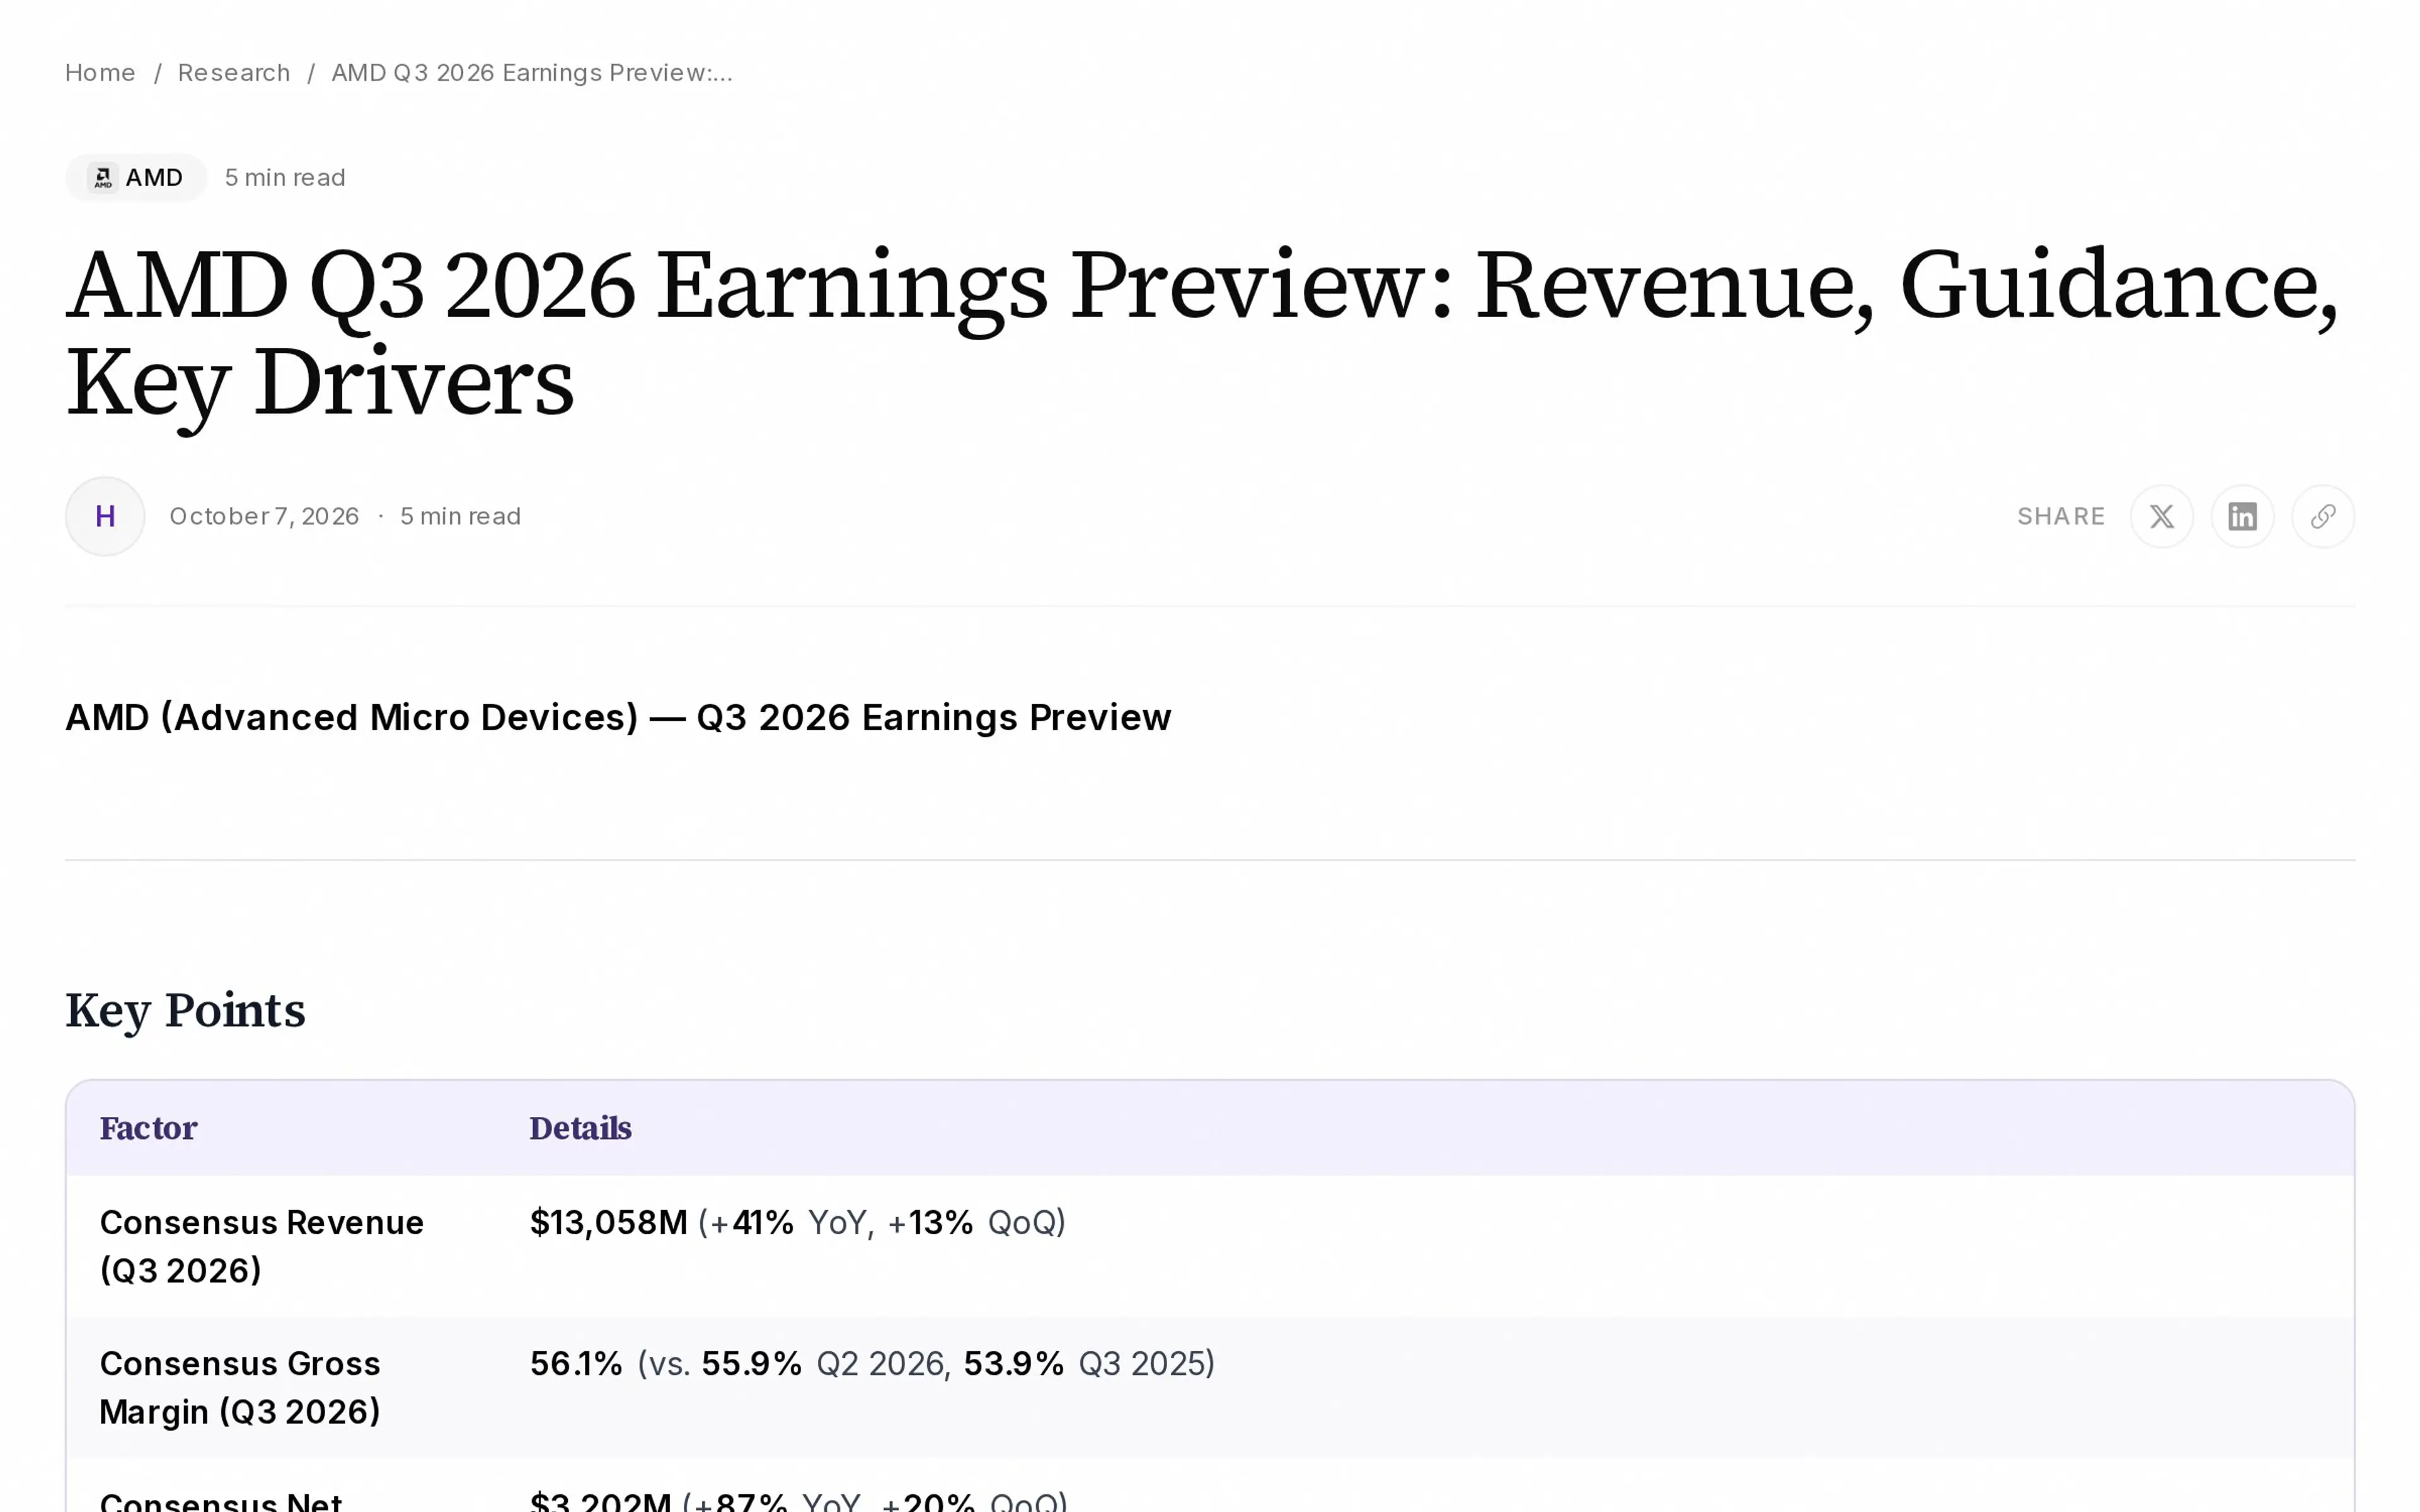Viewport: 2420px width, 1512px height.
Task: Click the $13,058M revenue value
Action: pos(608,1222)
